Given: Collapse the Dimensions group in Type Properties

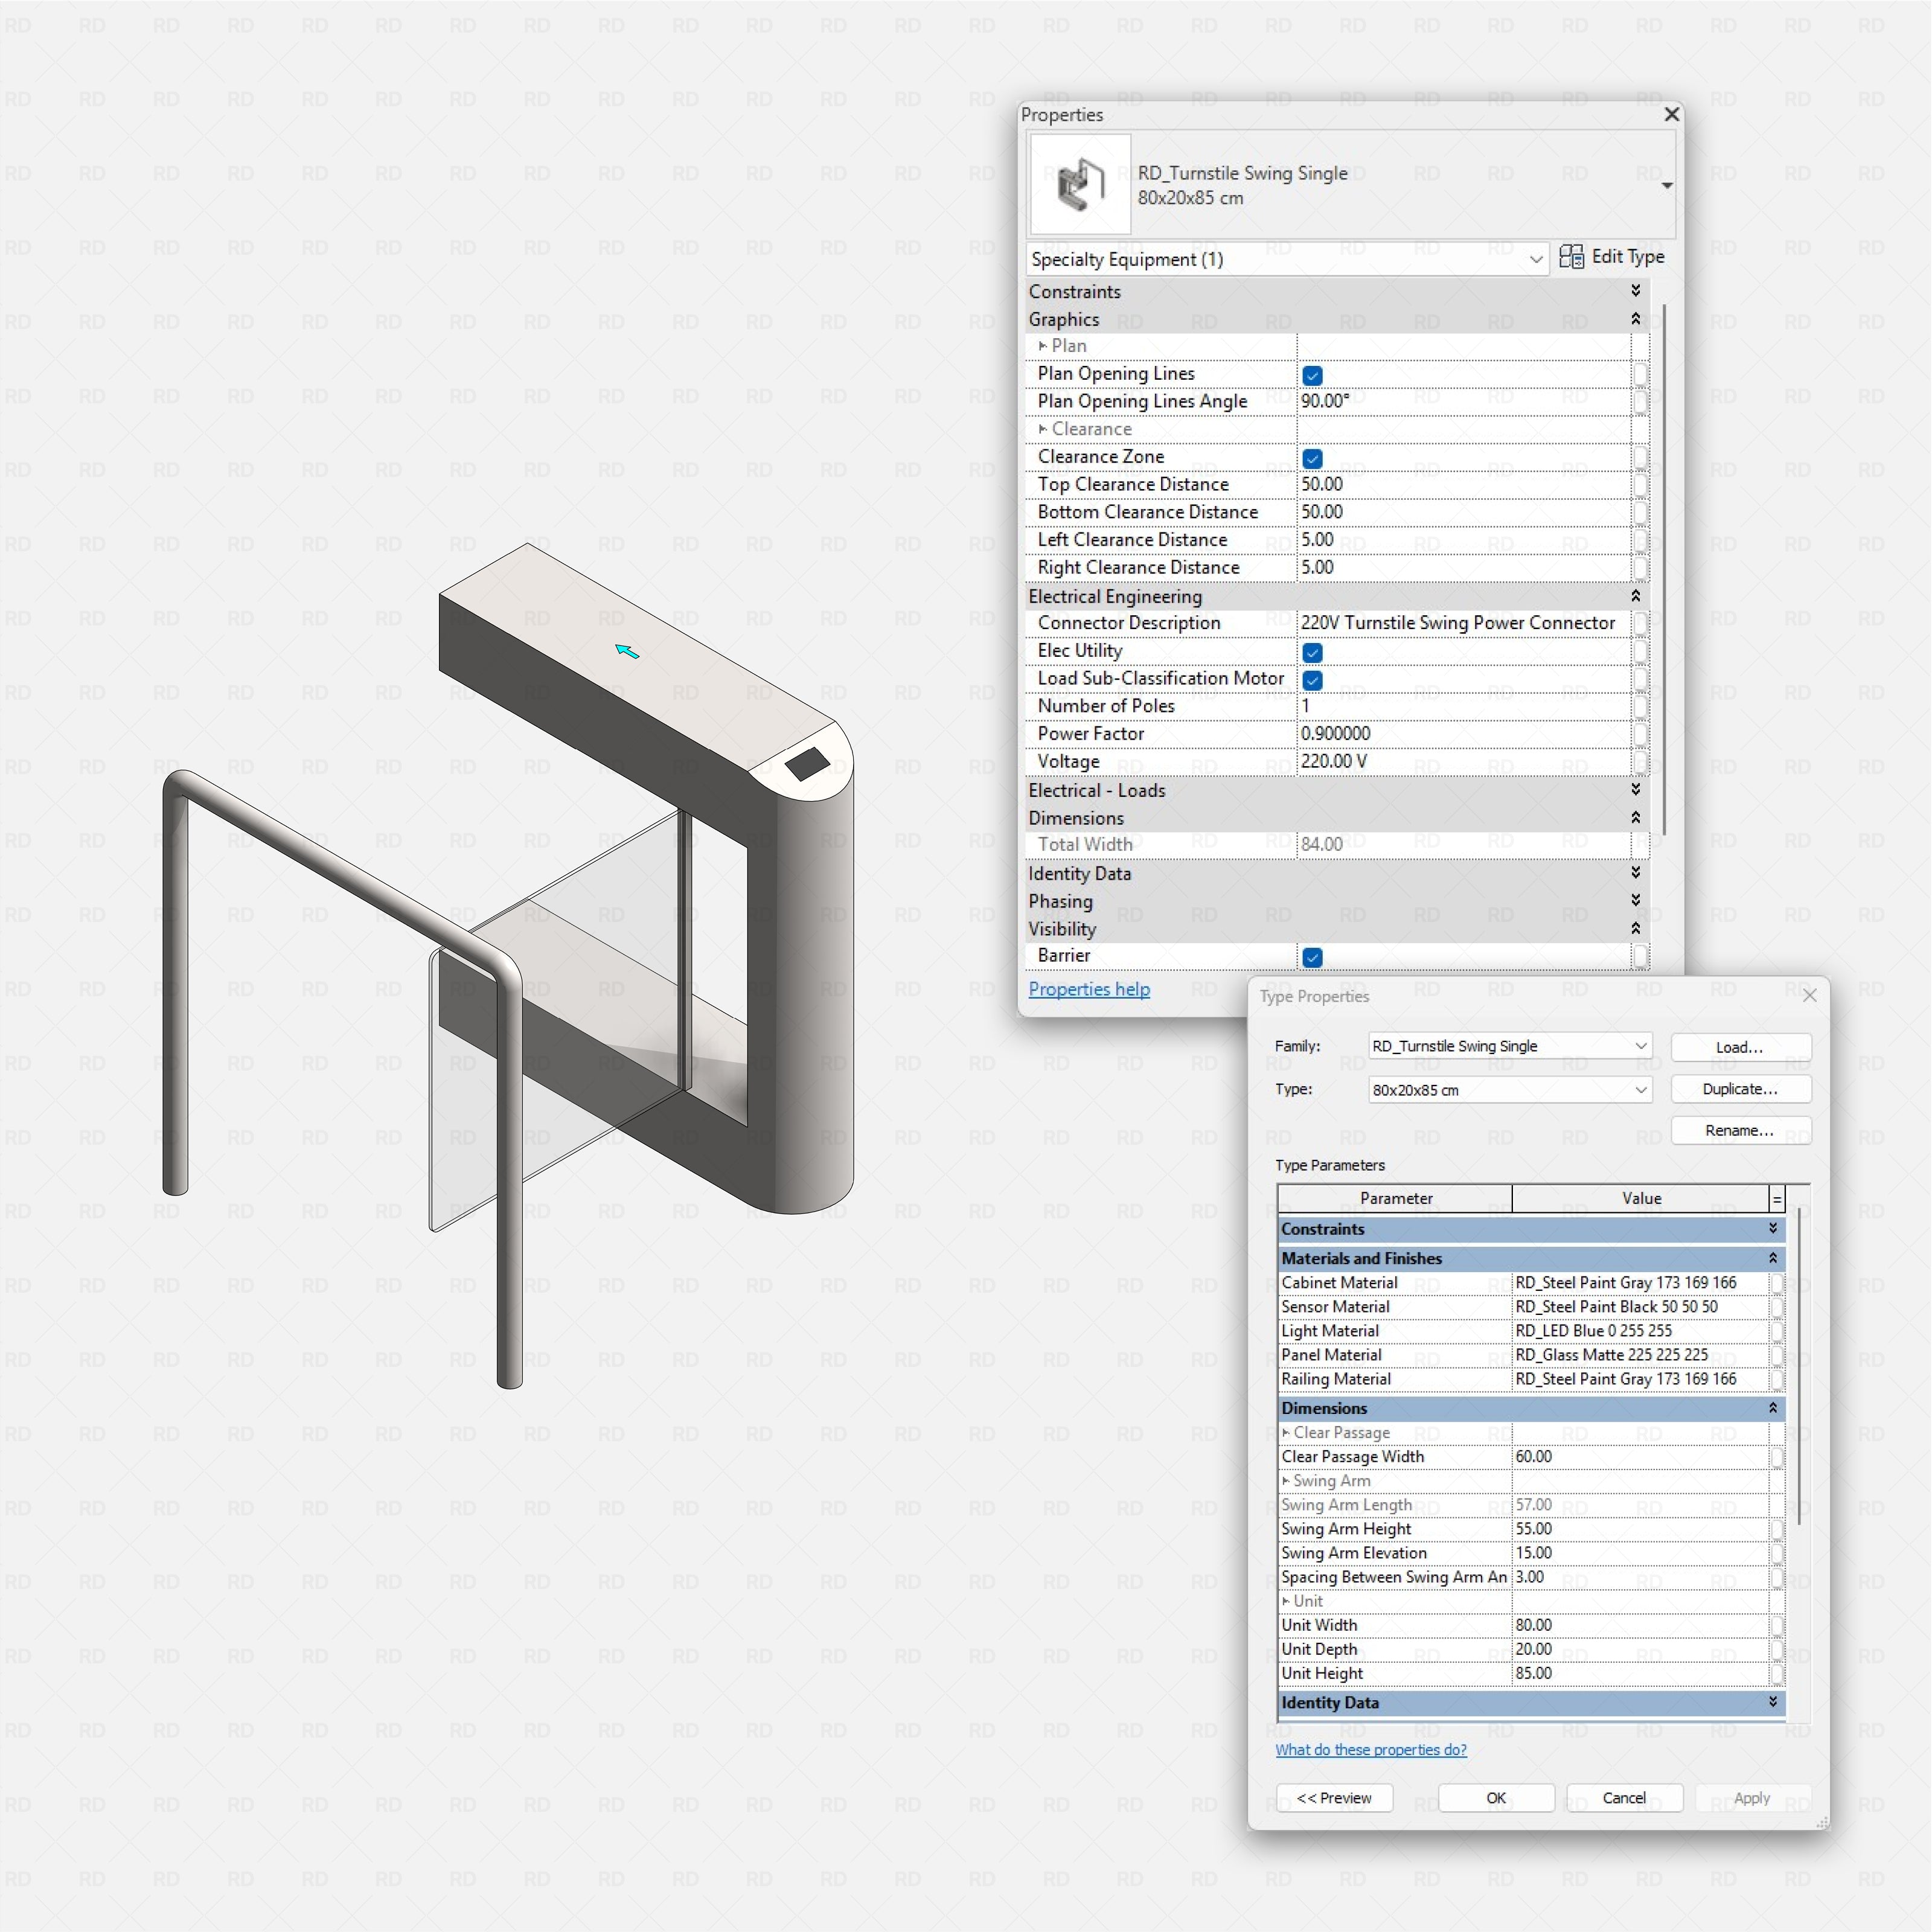Looking at the screenshot, I should 1773,1408.
